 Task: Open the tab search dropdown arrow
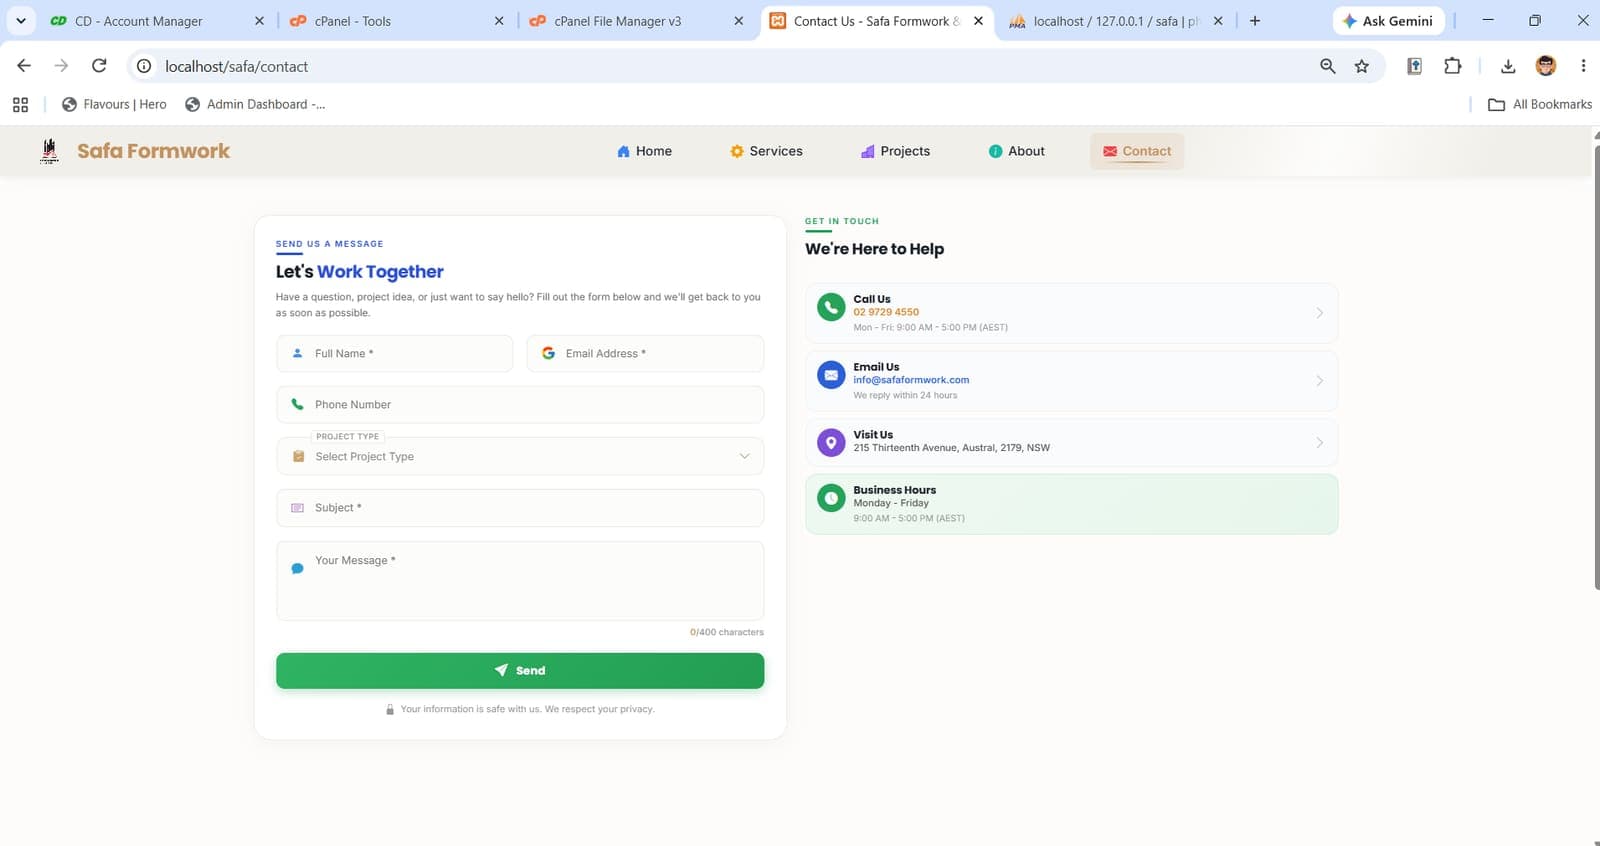click(20, 21)
